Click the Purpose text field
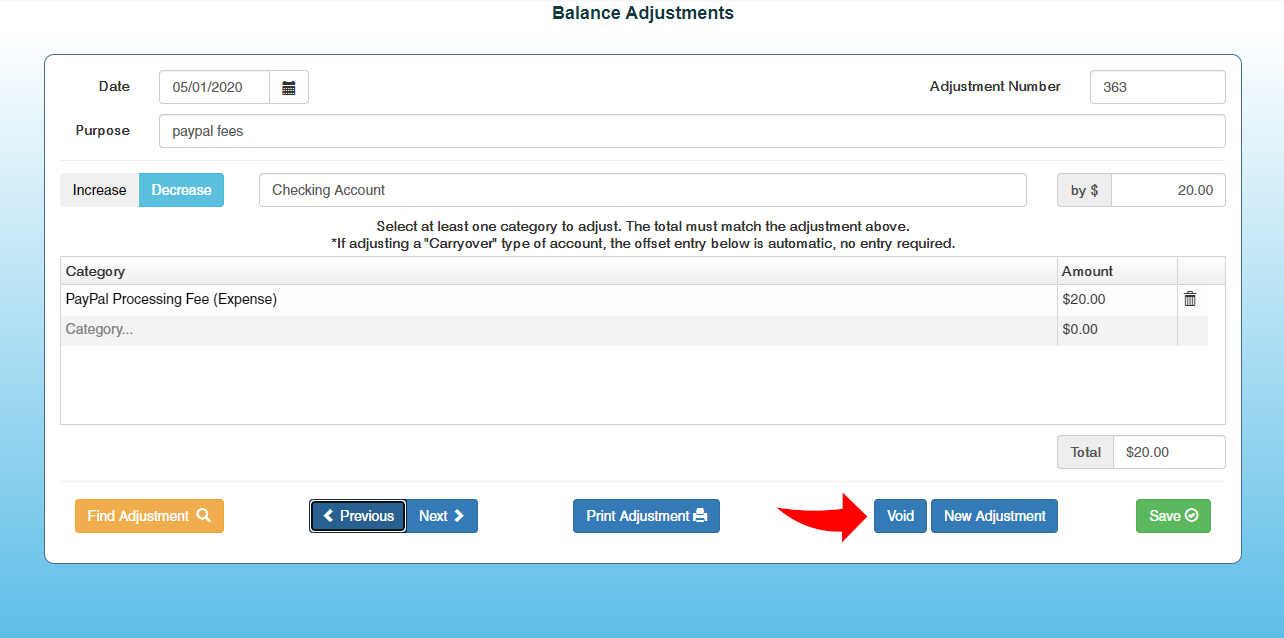Image resolution: width=1284 pixels, height=638 pixels. point(691,131)
